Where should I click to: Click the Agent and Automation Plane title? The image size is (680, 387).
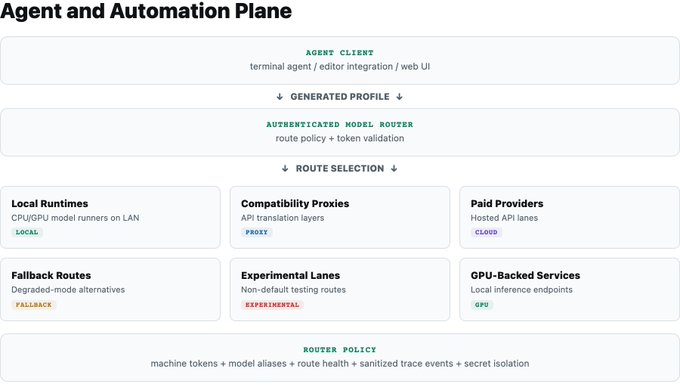(146, 11)
